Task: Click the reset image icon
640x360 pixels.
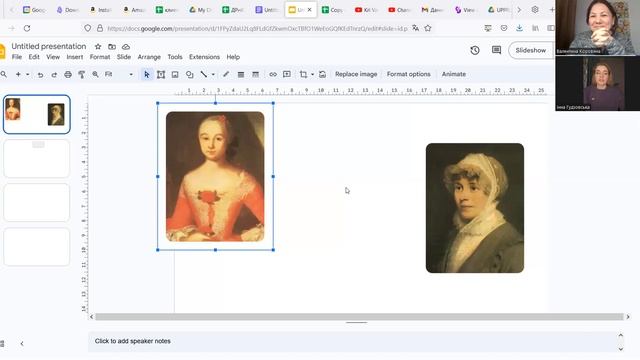Action: point(322,74)
